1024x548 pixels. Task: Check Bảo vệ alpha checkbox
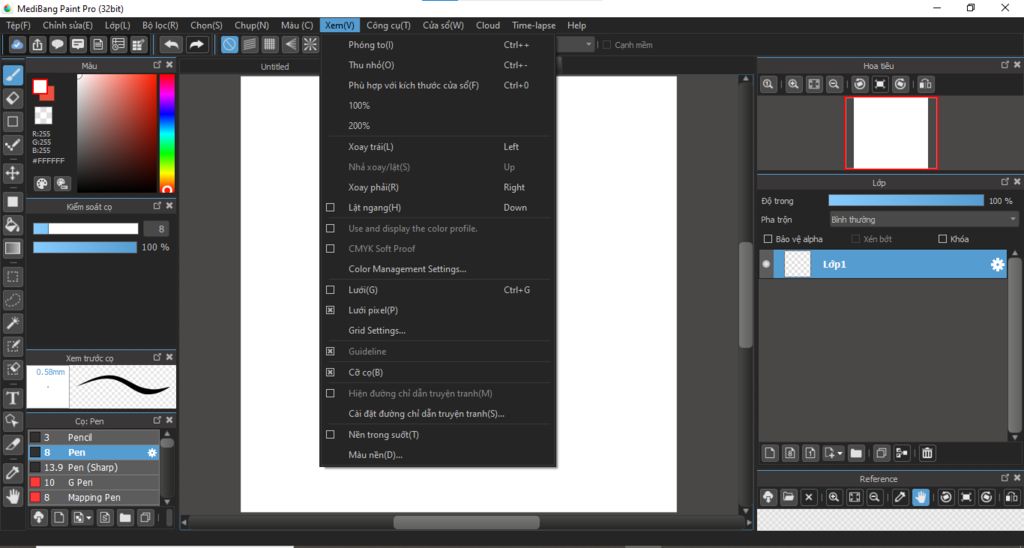tap(768, 239)
